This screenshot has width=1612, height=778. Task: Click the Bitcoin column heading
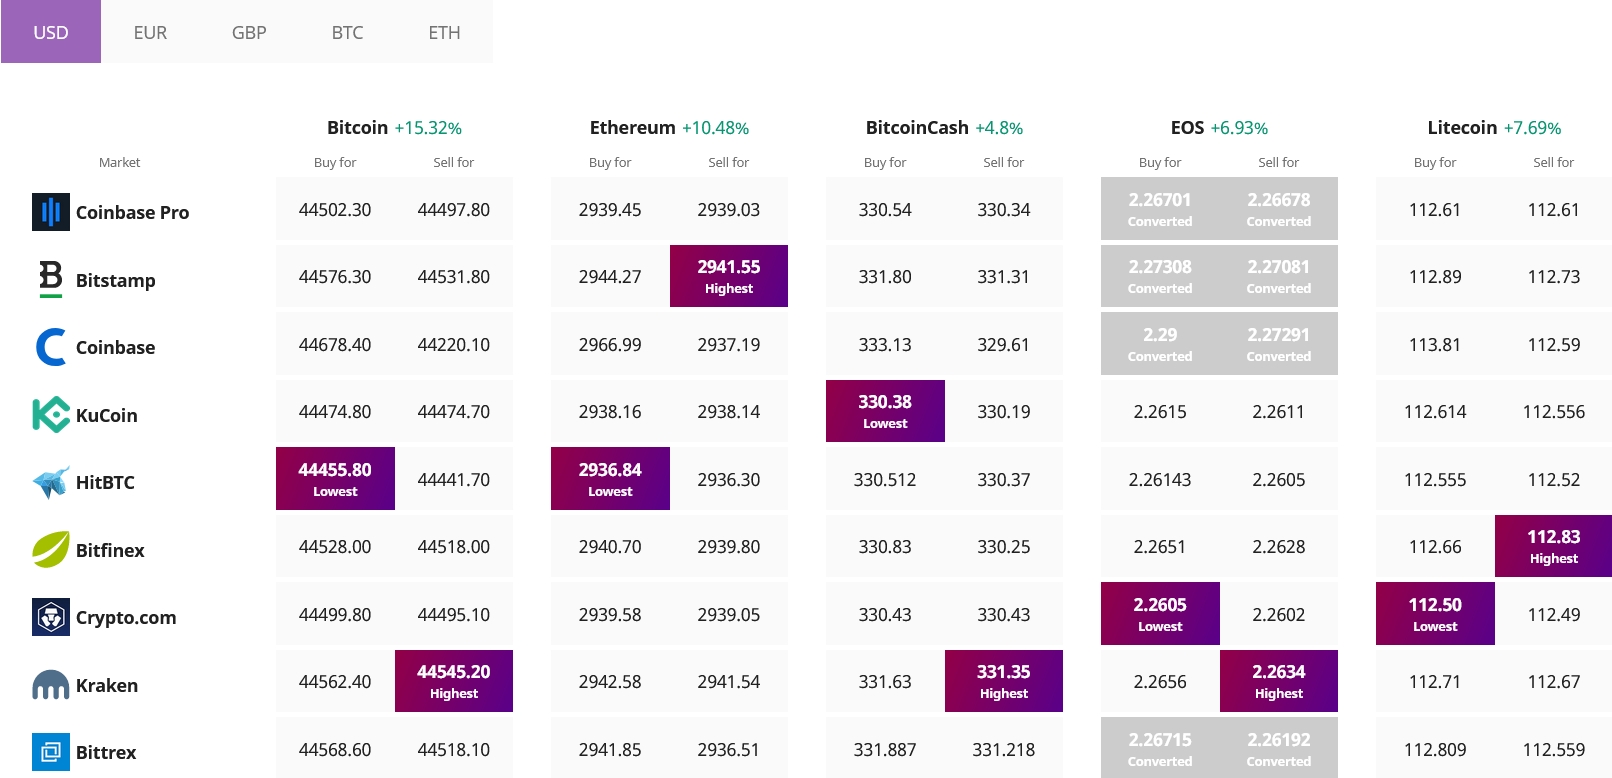point(357,127)
